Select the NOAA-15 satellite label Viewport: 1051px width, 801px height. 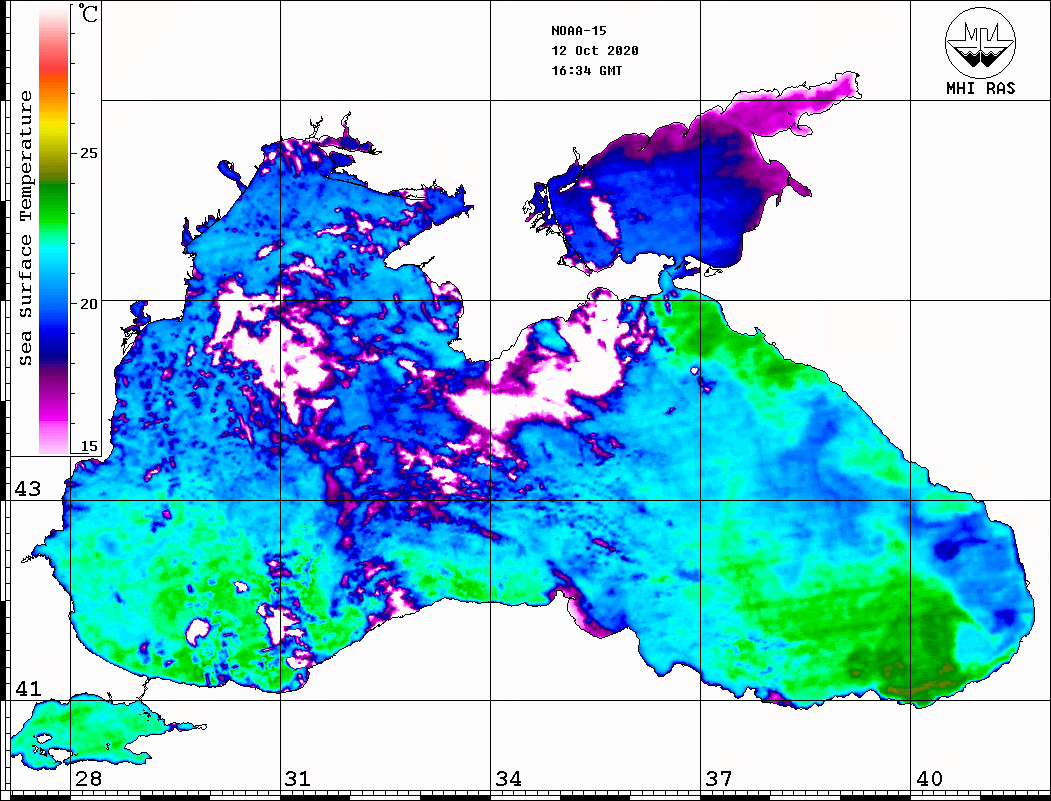579,30
